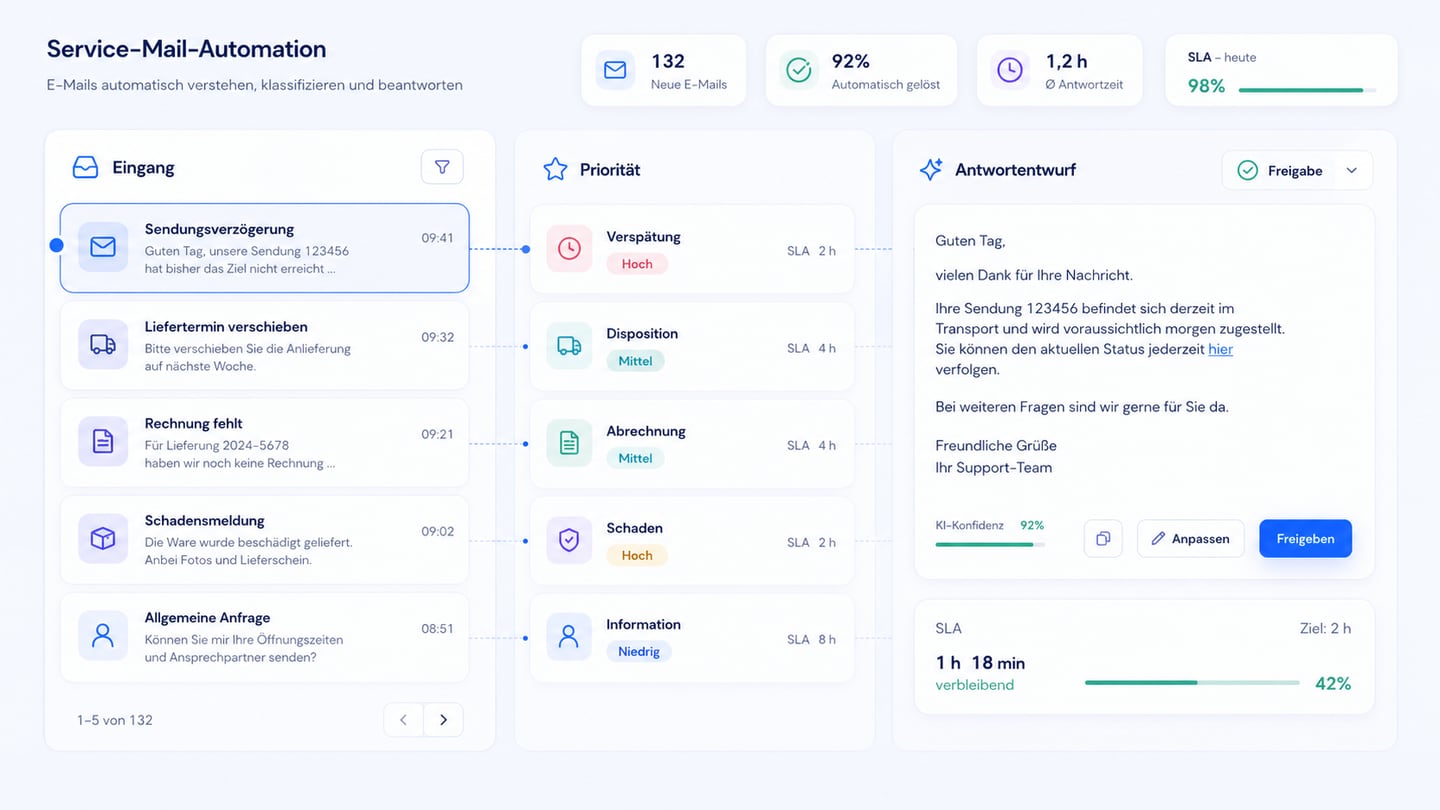Select the Sendungsverzögerung email
The height and width of the screenshot is (810, 1440).
tap(264, 248)
